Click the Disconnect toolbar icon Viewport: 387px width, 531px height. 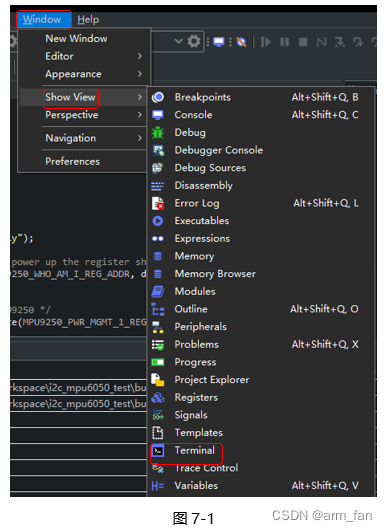[321, 42]
